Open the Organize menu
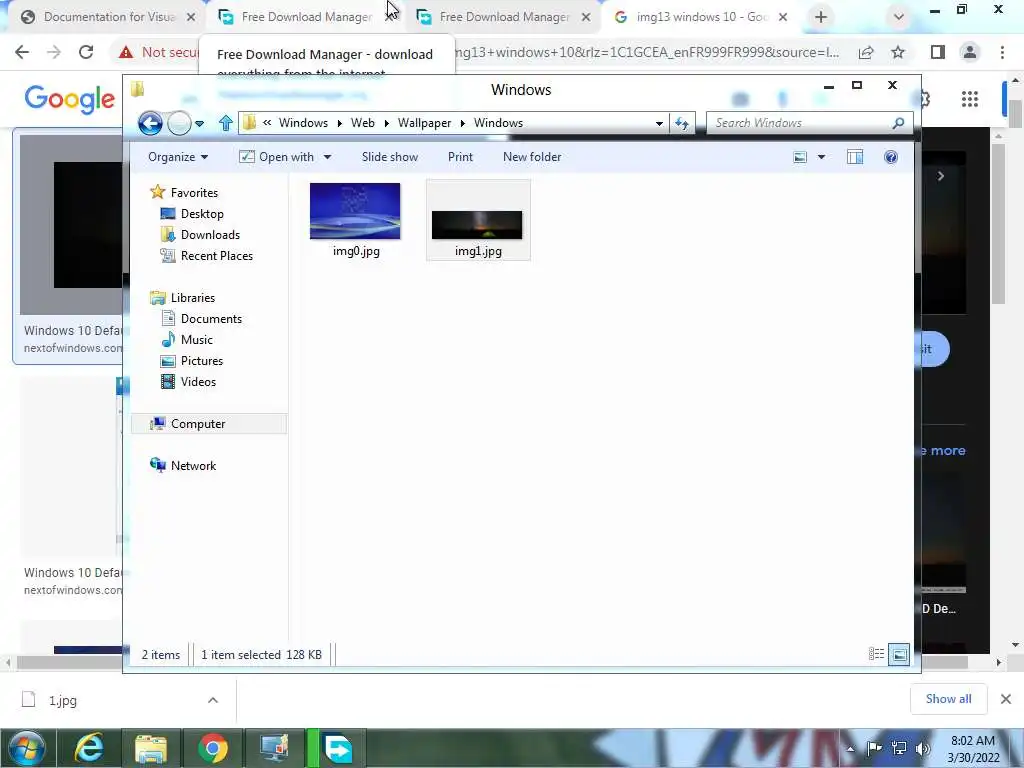 (x=178, y=157)
